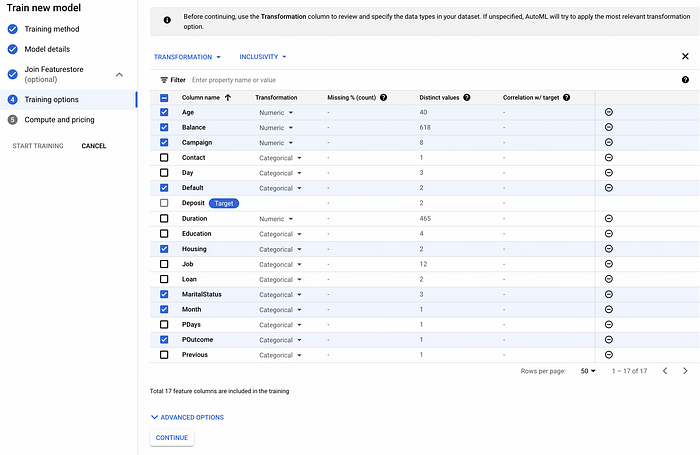This screenshot has width=700, height=455.
Task: Uncheck the Housing column checkbox
Action: [164, 249]
